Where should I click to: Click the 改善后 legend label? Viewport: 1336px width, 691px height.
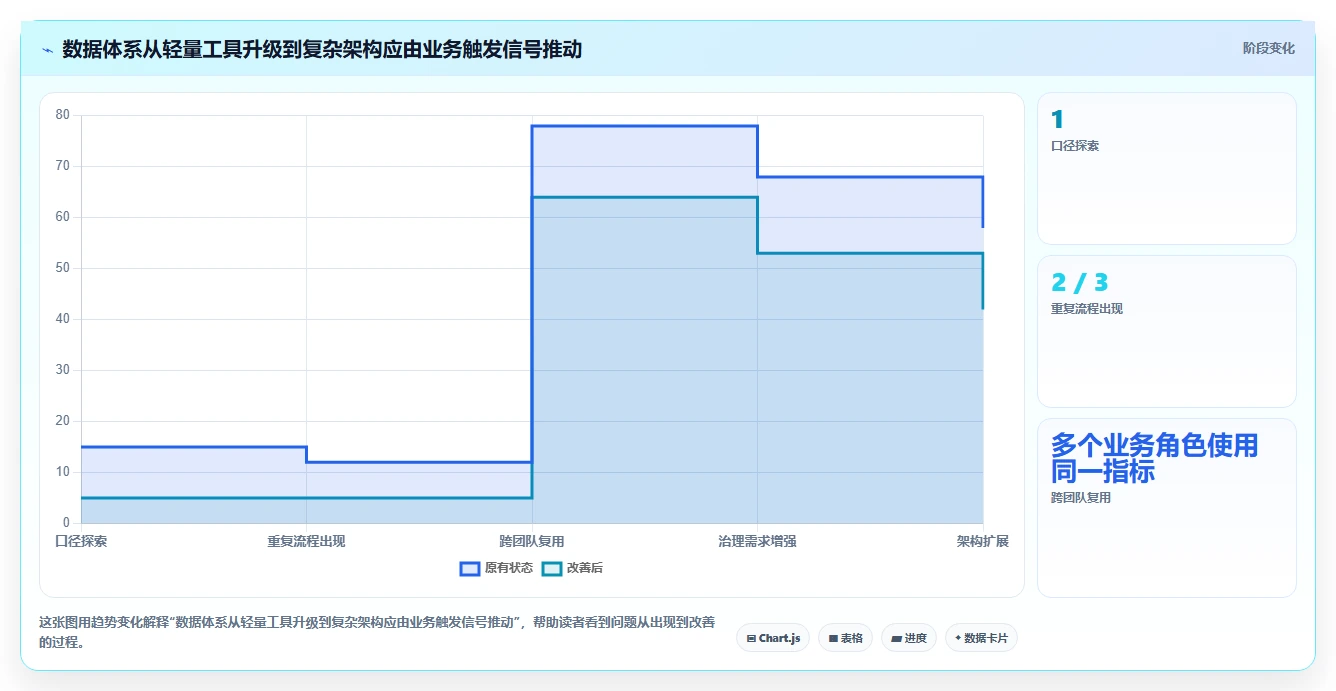[585, 568]
